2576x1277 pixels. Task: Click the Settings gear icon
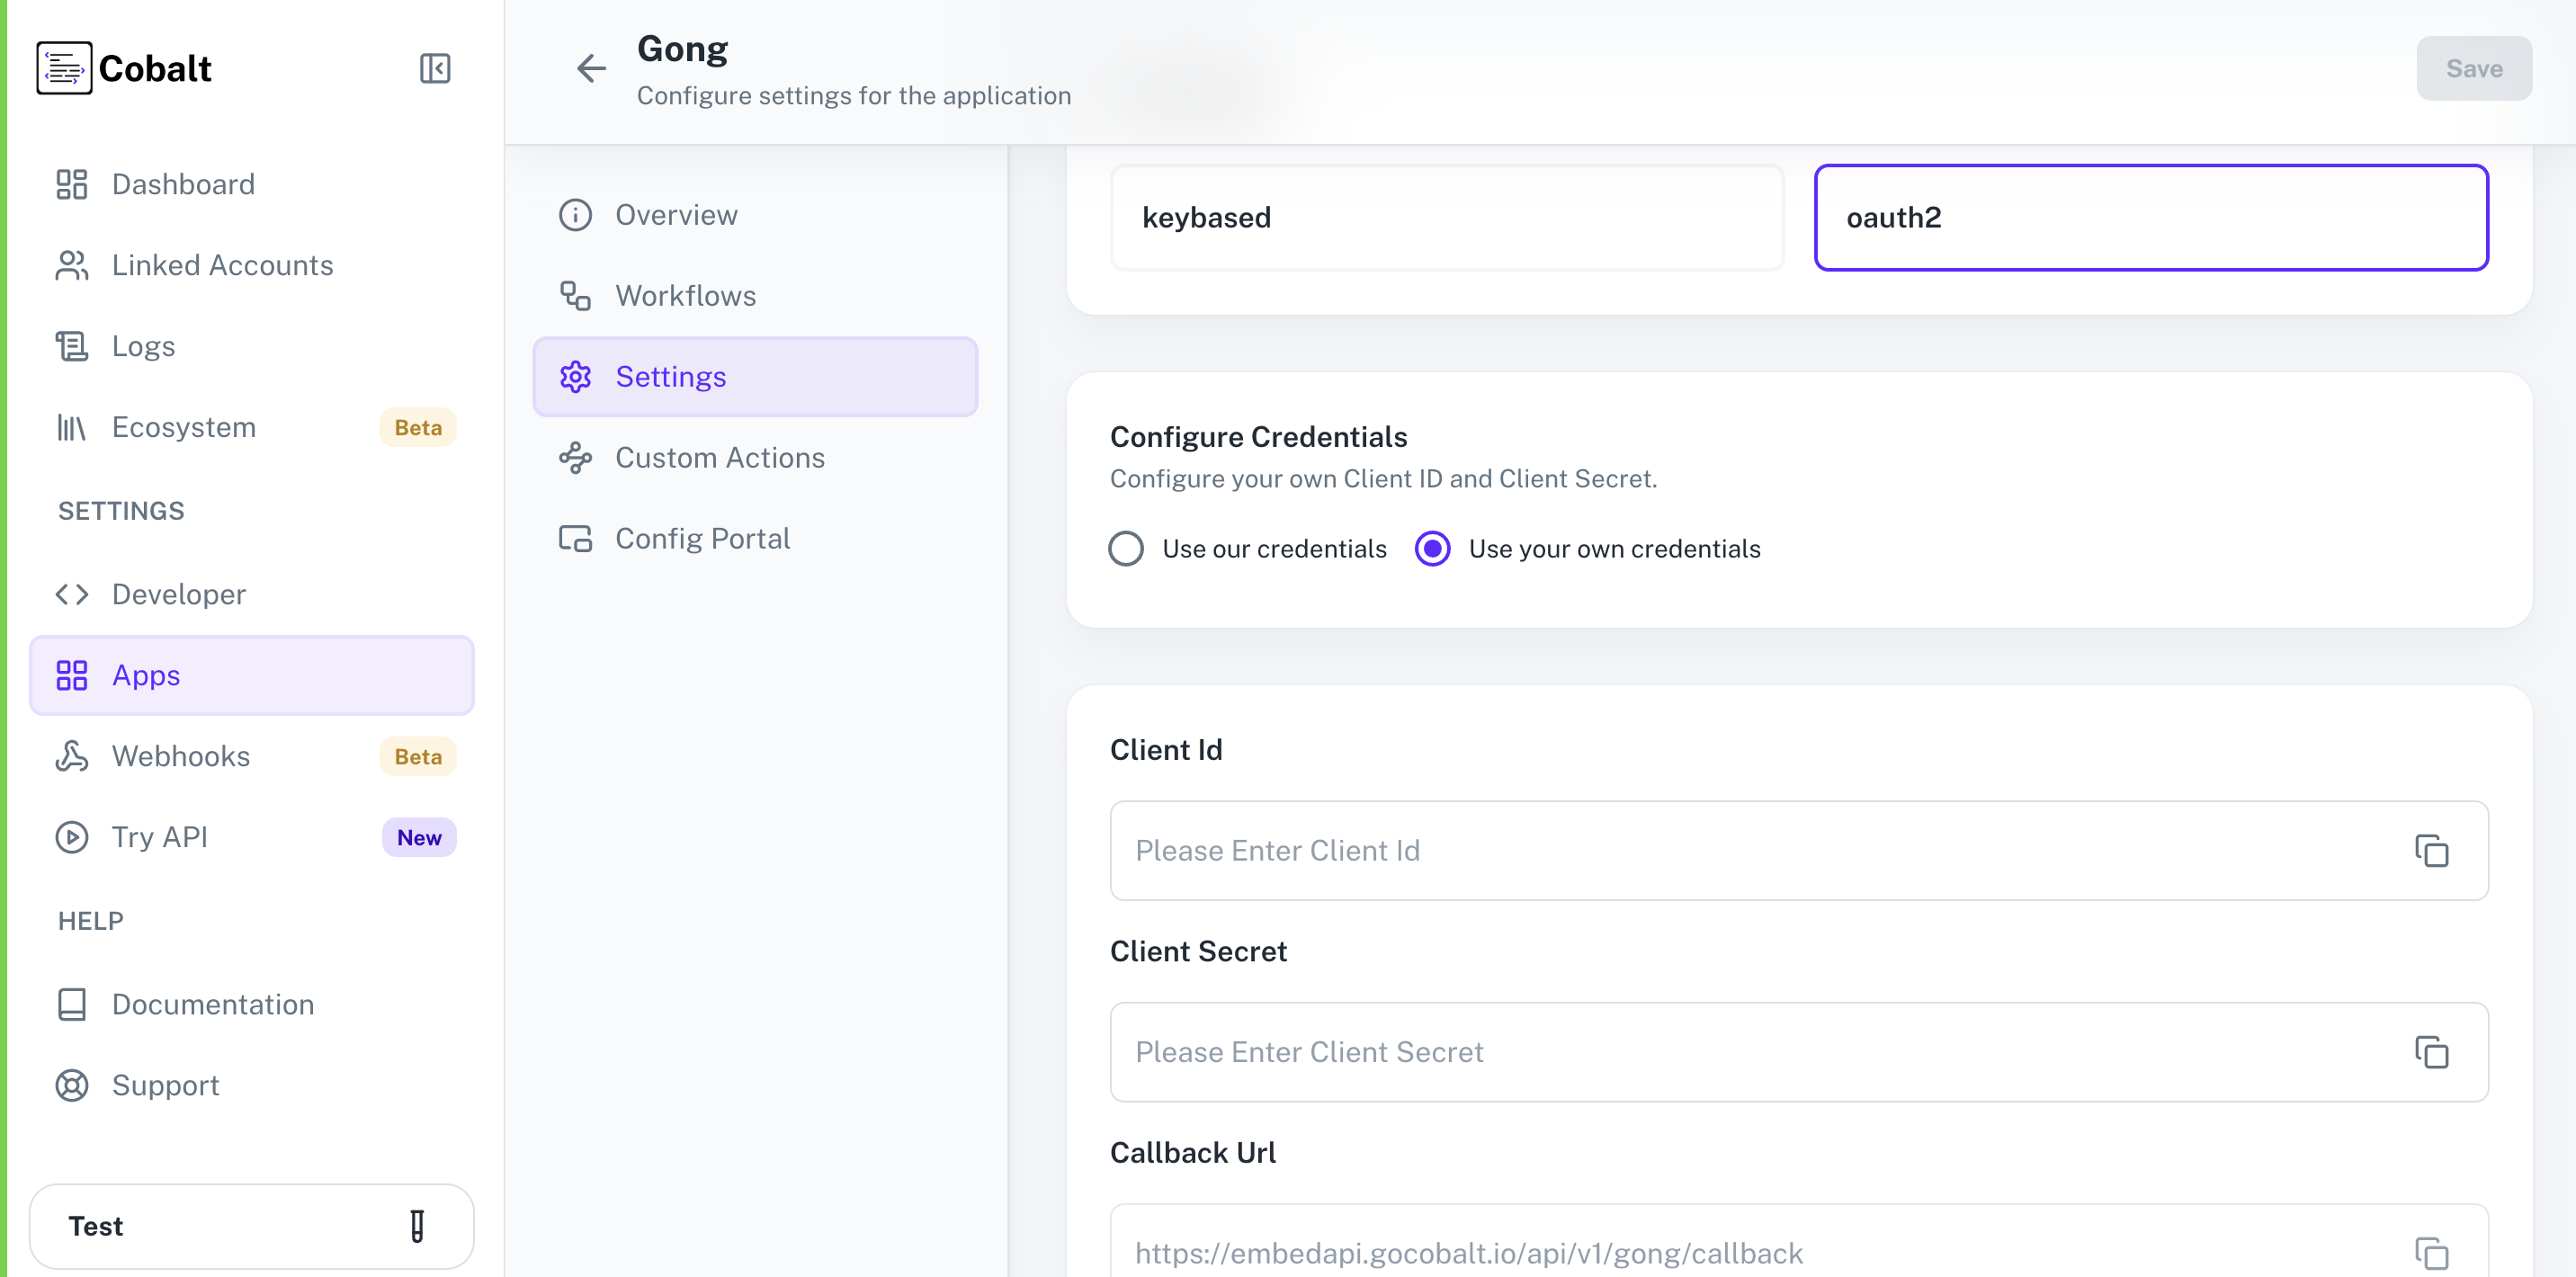[x=575, y=376]
